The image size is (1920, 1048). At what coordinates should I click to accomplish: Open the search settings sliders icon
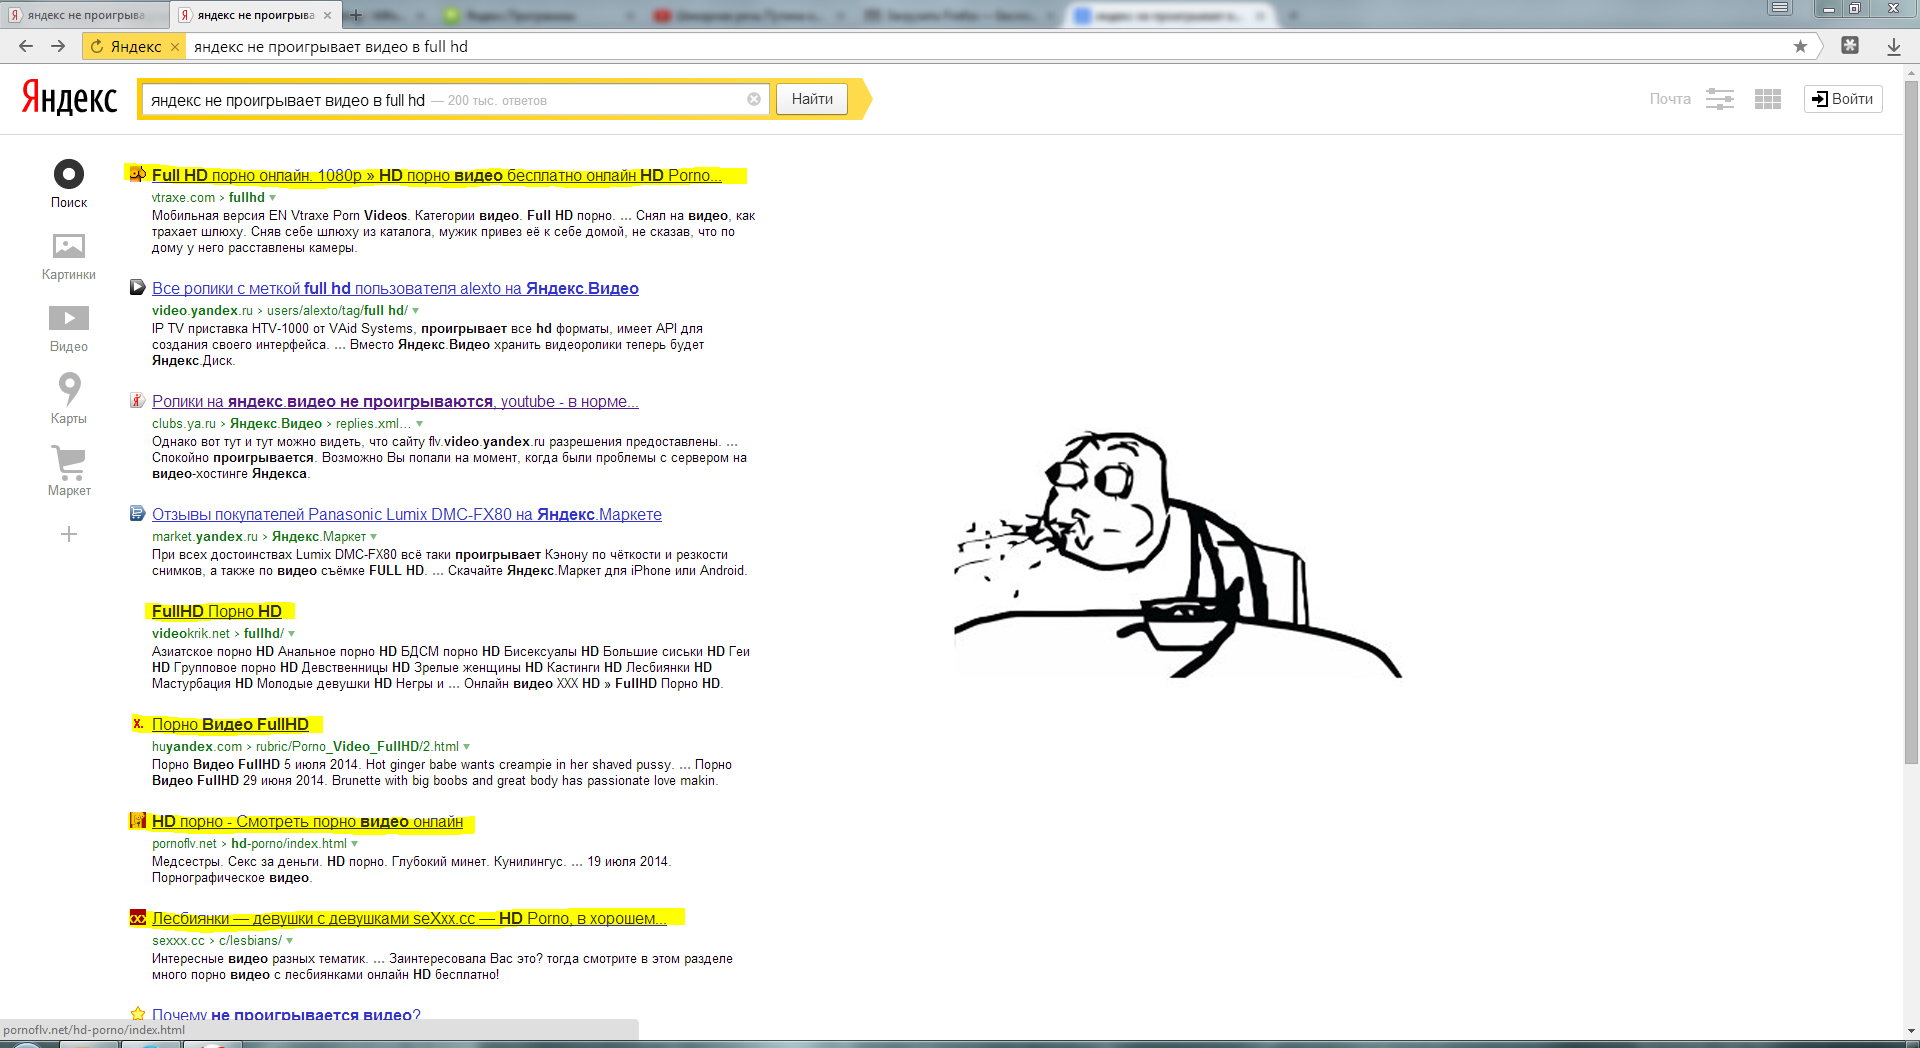coord(1719,99)
